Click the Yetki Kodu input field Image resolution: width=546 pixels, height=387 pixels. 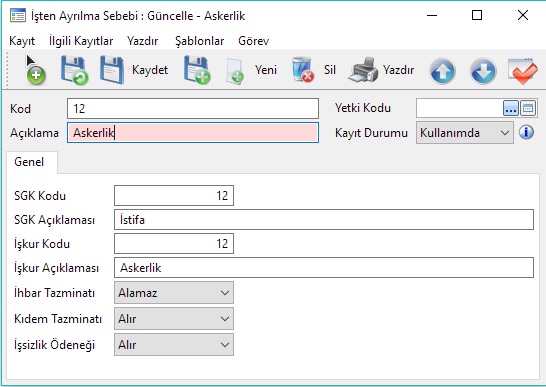click(459, 108)
